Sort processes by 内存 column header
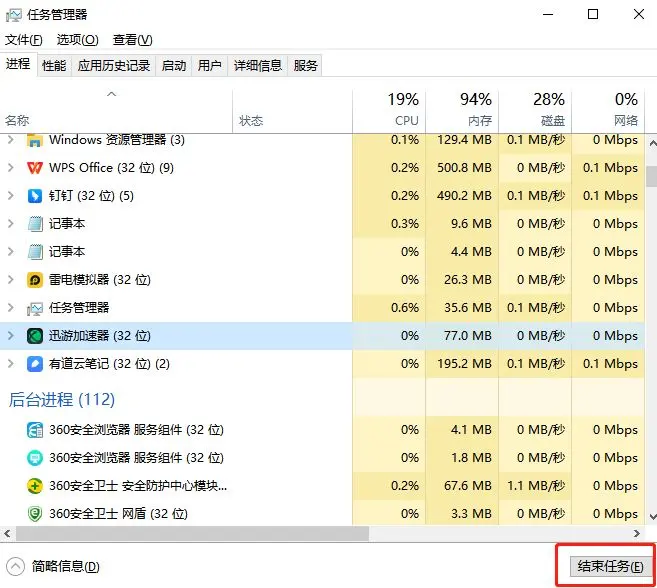Screen dimensions: 657x588 [461, 110]
